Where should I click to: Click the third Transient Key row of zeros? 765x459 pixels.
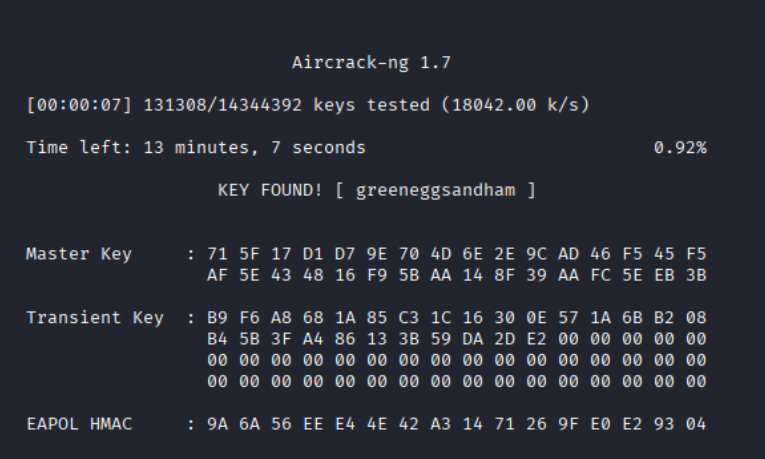click(x=456, y=360)
